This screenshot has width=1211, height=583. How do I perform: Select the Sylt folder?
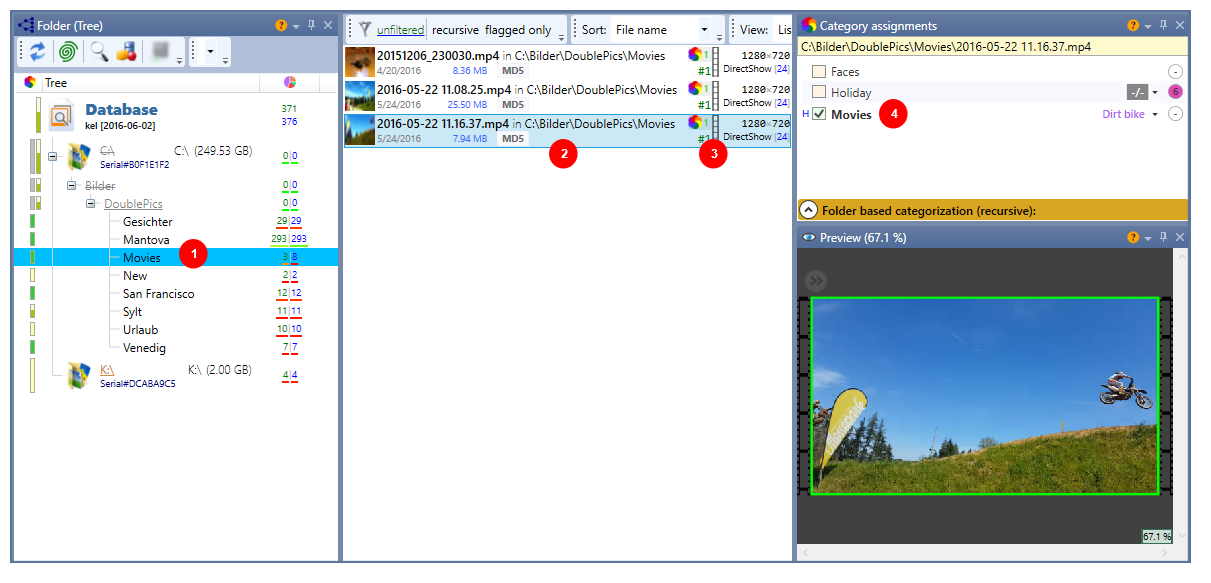click(x=132, y=312)
